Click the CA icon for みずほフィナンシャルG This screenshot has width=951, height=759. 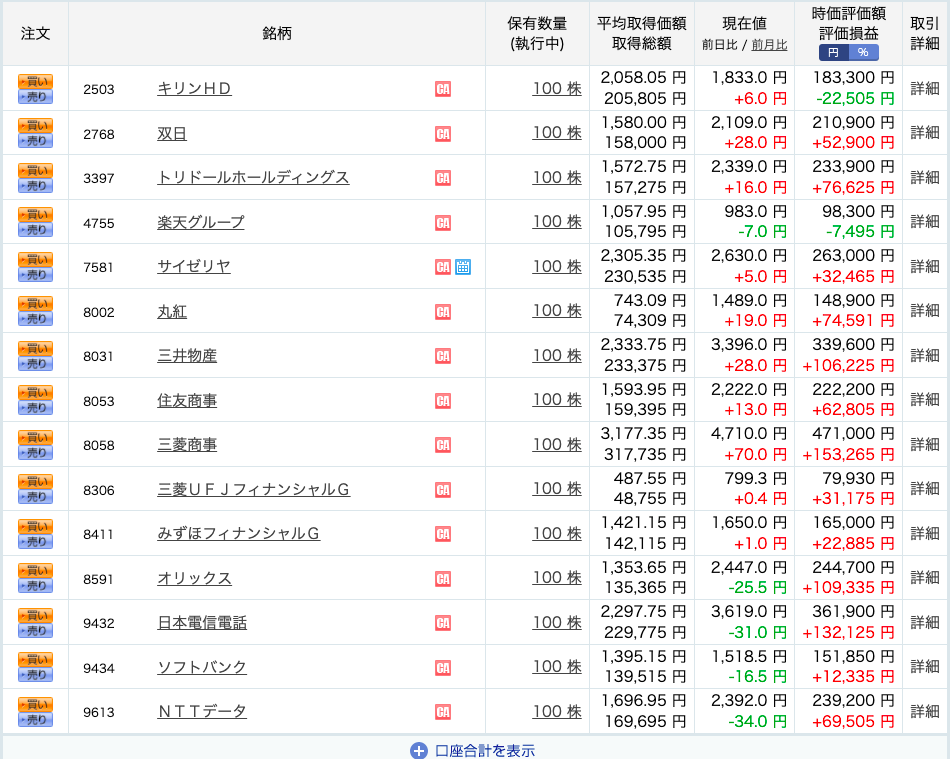tap(443, 534)
